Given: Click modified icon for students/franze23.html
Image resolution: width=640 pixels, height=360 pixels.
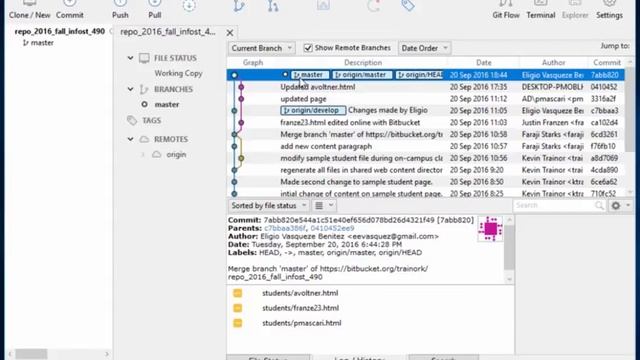Looking at the screenshot, I should pyautogui.click(x=238, y=308).
